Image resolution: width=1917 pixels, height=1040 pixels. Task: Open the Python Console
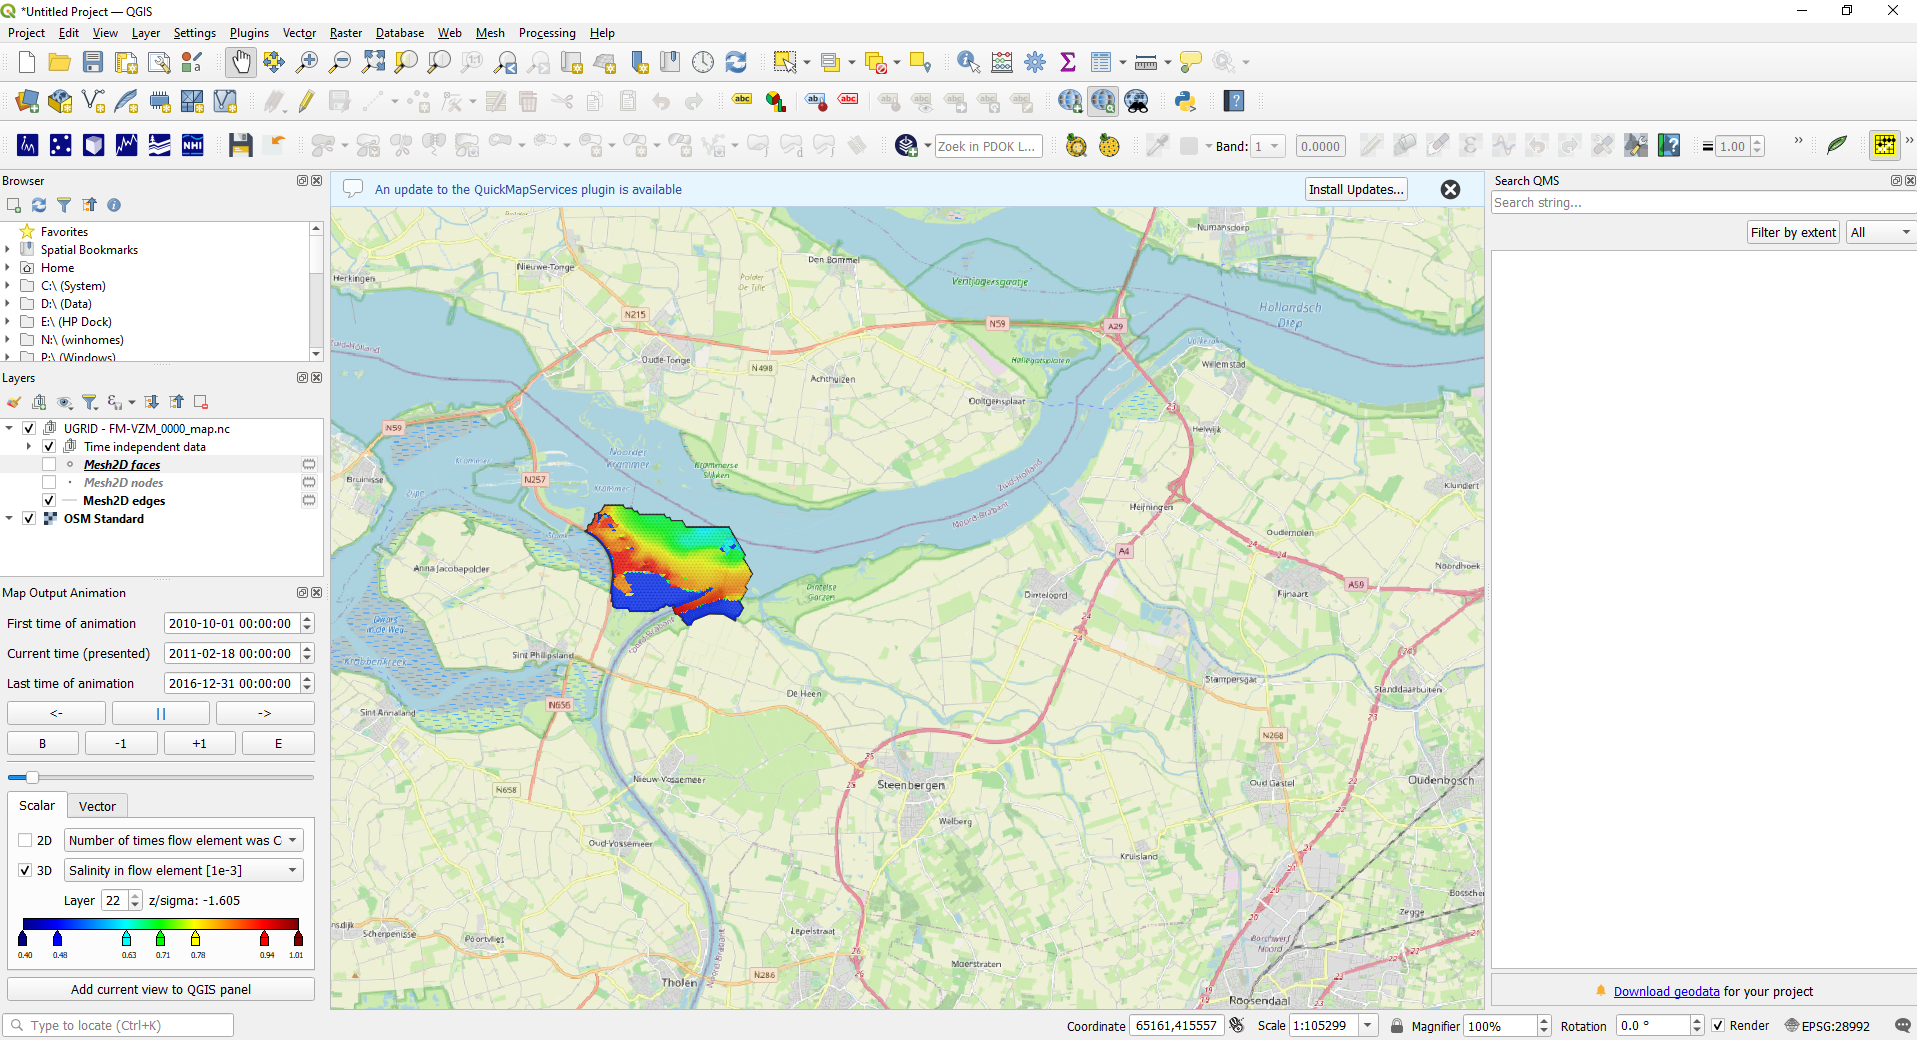pos(1186,101)
